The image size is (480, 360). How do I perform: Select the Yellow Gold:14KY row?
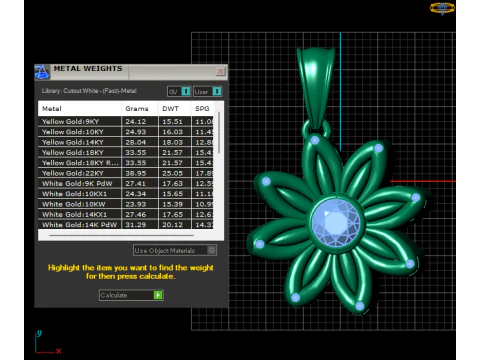126,142
